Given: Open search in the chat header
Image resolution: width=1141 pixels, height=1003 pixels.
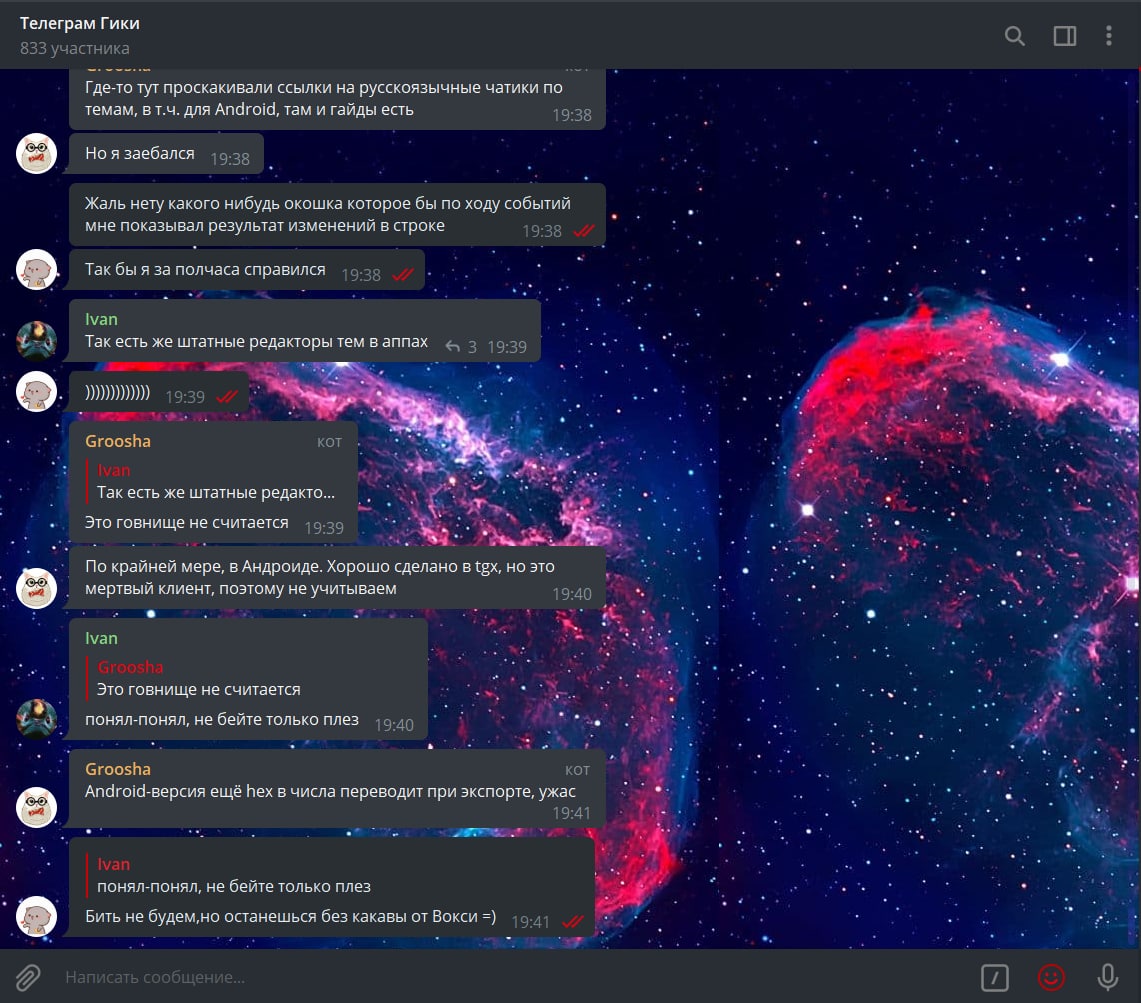Looking at the screenshot, I should (1014, 36).
